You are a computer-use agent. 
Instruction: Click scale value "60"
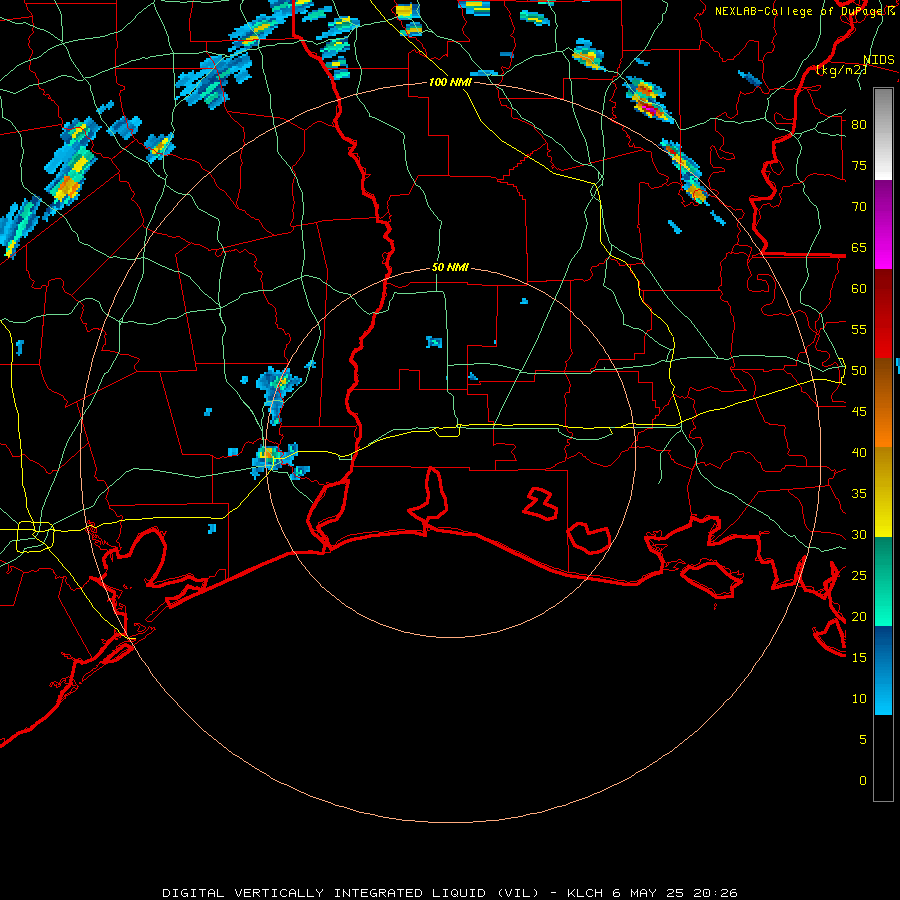pos(859,289)
